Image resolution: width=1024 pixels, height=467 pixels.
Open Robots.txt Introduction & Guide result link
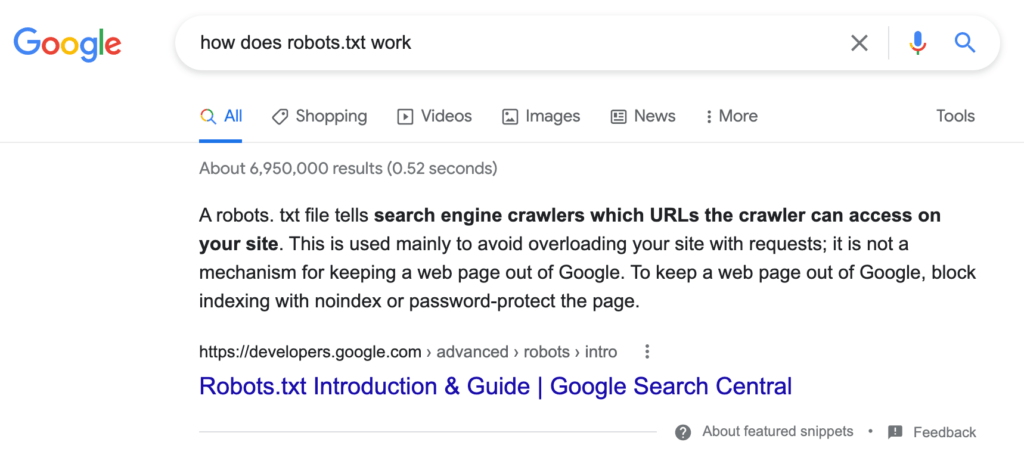pyautogui.click(x=495, y=386)
